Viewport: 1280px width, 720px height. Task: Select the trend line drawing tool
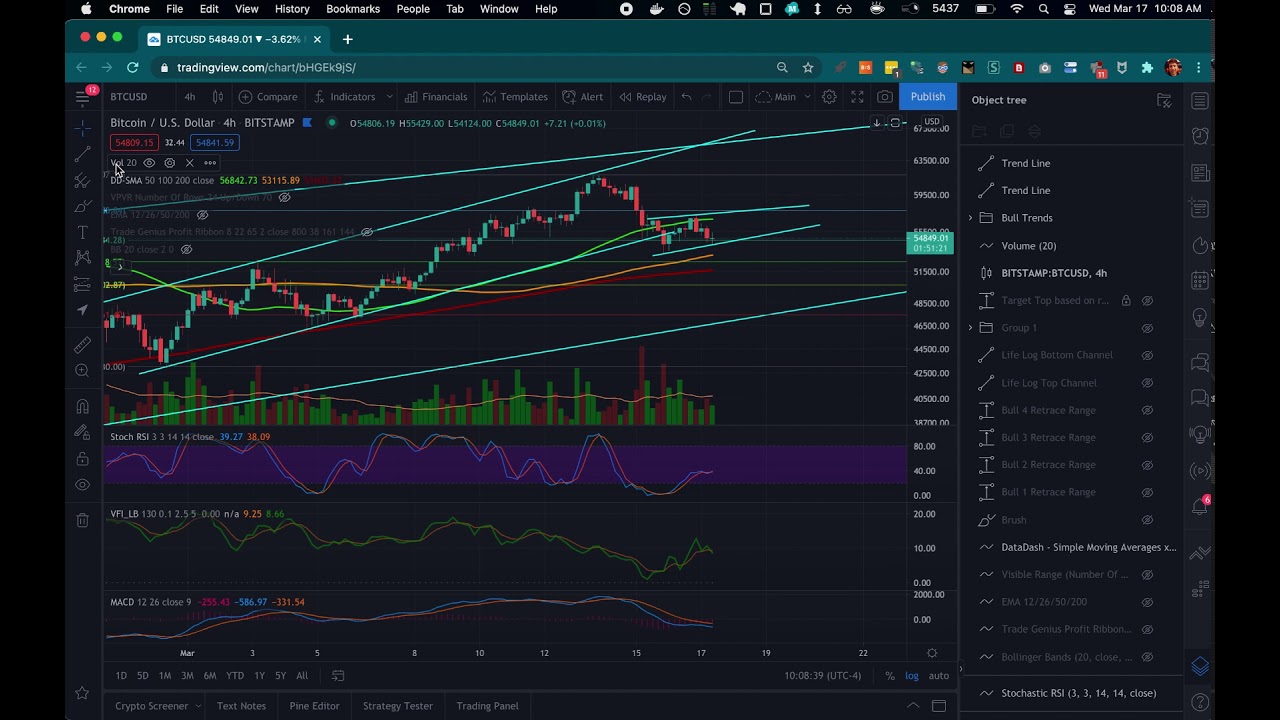83,154
